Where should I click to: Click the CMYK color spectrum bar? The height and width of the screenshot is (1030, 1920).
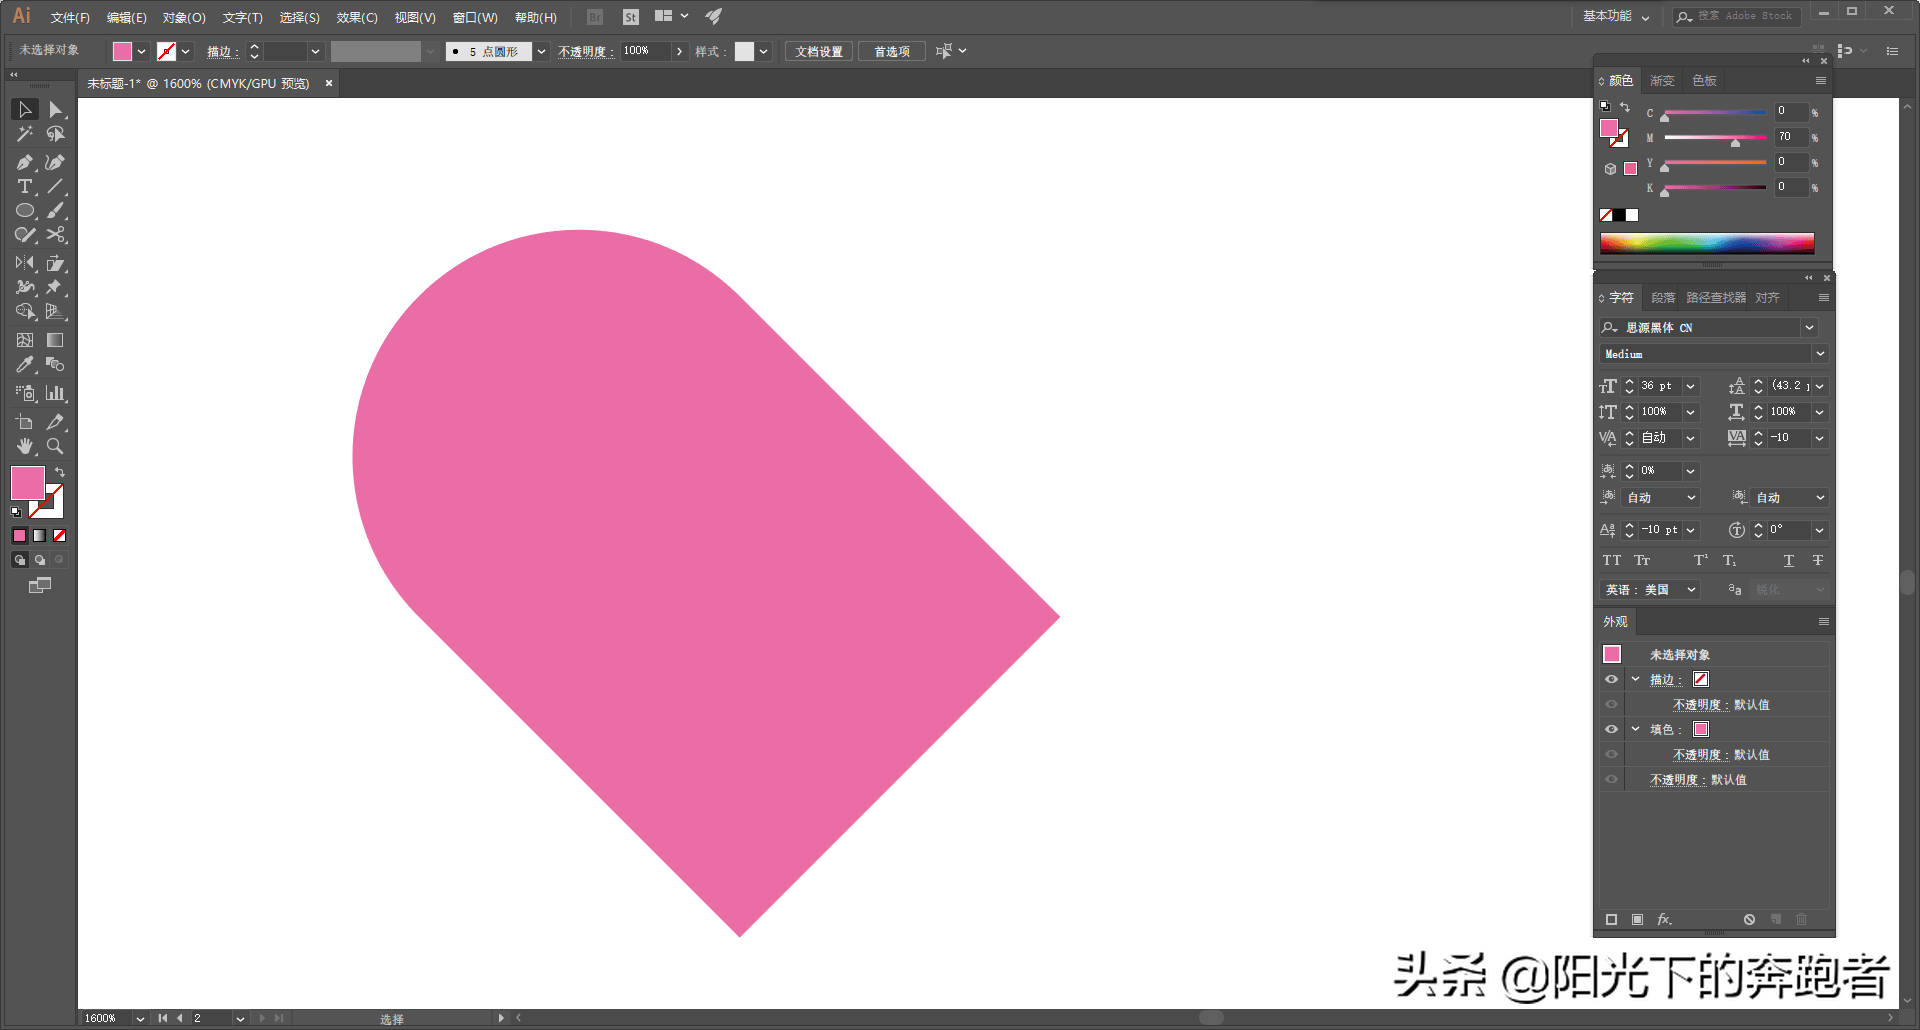click(x=1706, y=243)
